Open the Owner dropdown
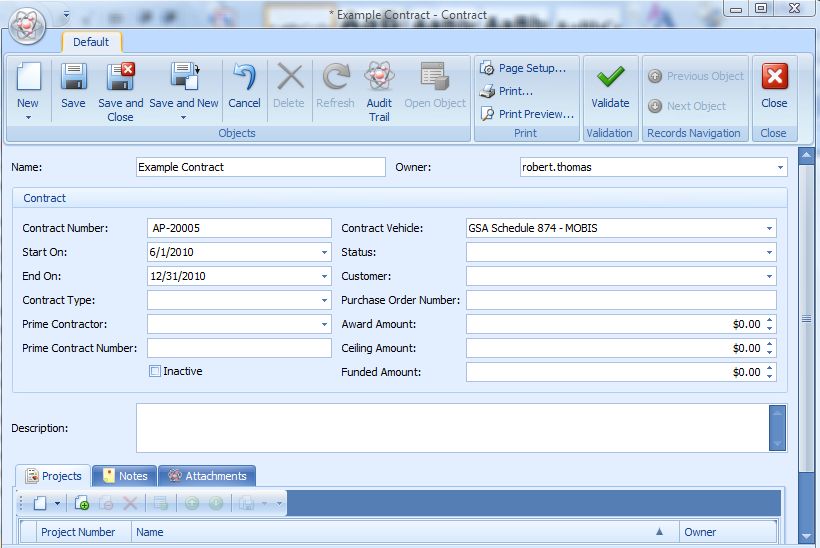This screenshot has height=548, width=820. pos(780,167)
